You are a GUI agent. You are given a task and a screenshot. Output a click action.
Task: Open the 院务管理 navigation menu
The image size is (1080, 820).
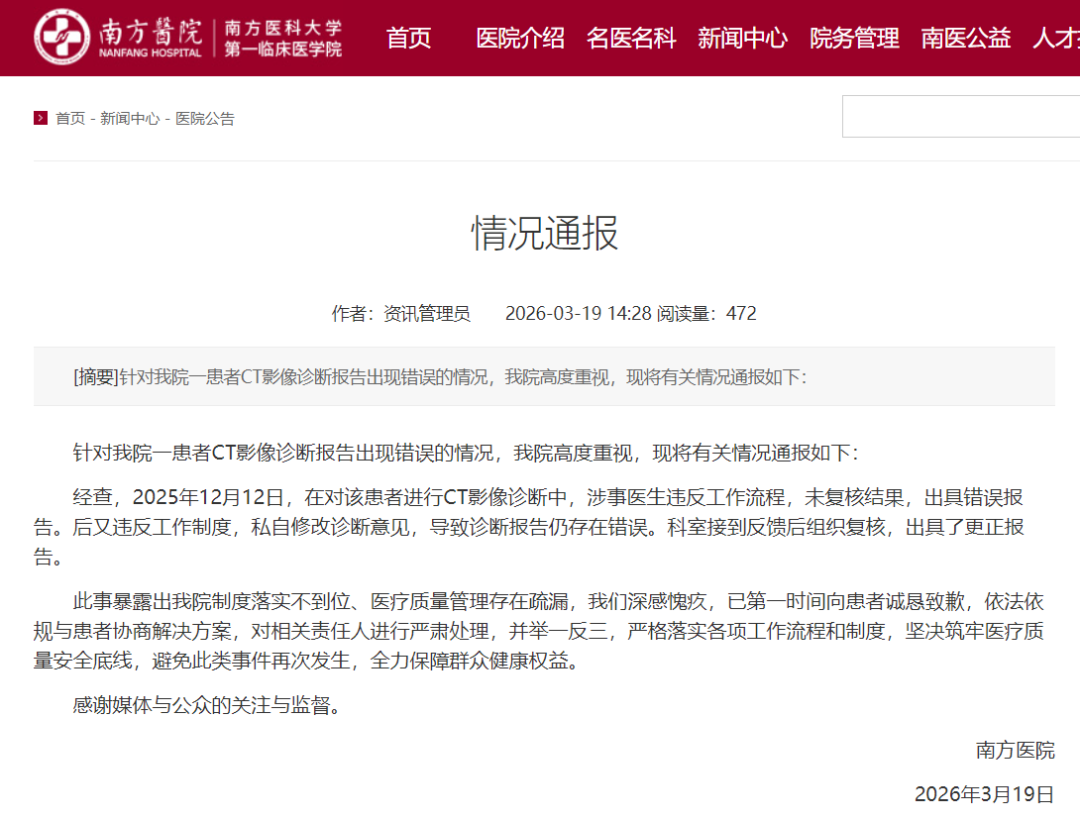[854, 38]
